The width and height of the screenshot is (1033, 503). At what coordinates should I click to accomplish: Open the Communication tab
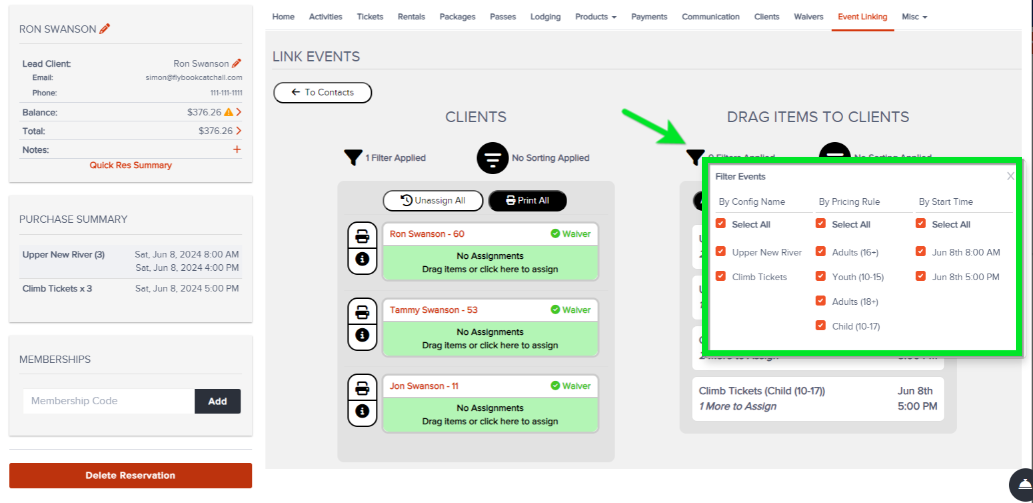click(x=711, y=16)
